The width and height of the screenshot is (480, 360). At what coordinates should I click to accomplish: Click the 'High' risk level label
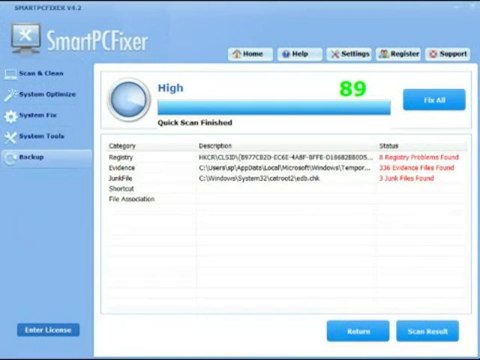pos(170,88)
